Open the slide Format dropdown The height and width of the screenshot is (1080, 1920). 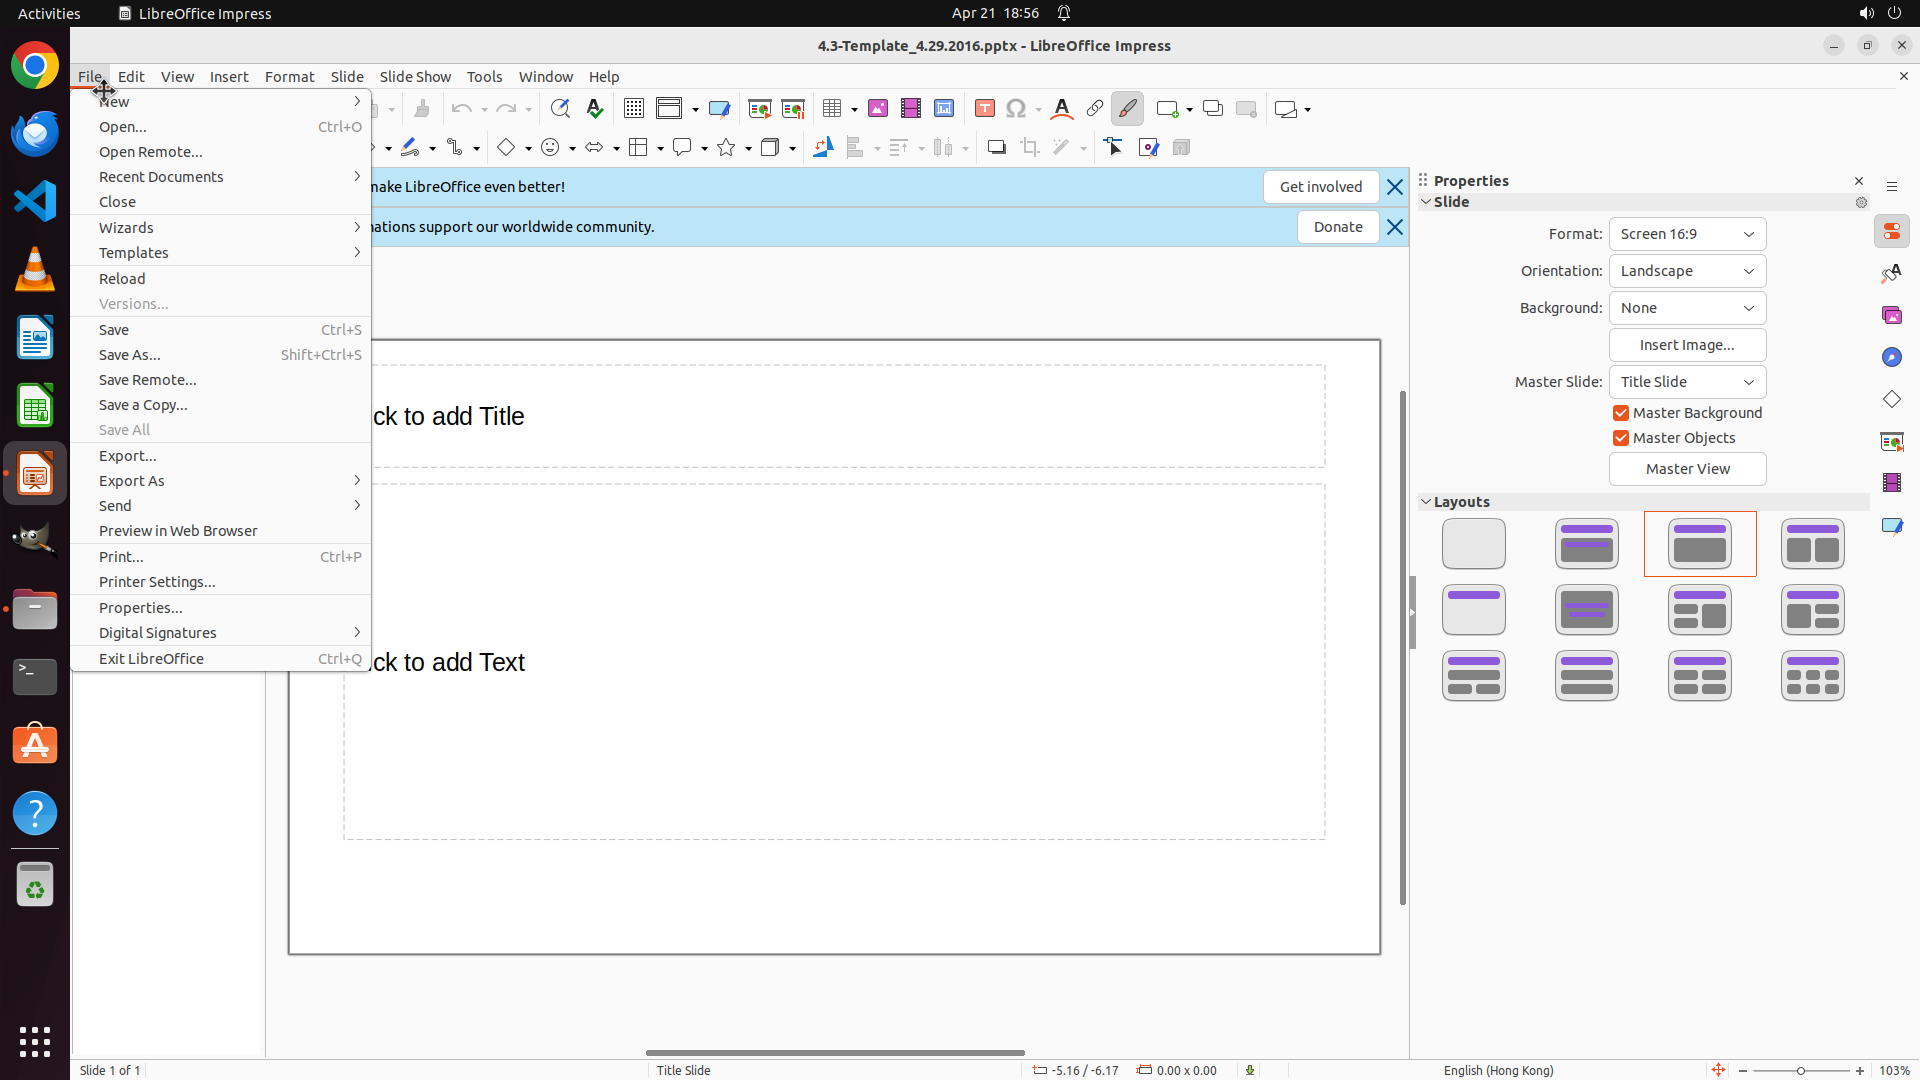click(x=1687, y=234)
